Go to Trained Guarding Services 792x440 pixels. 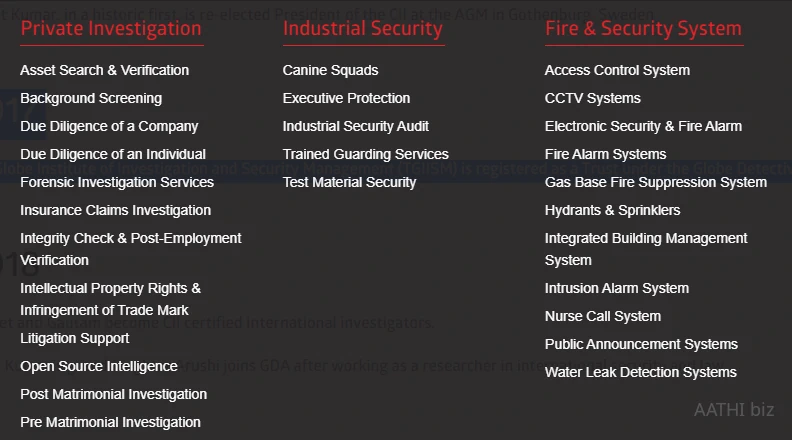(x=365, y=154)
